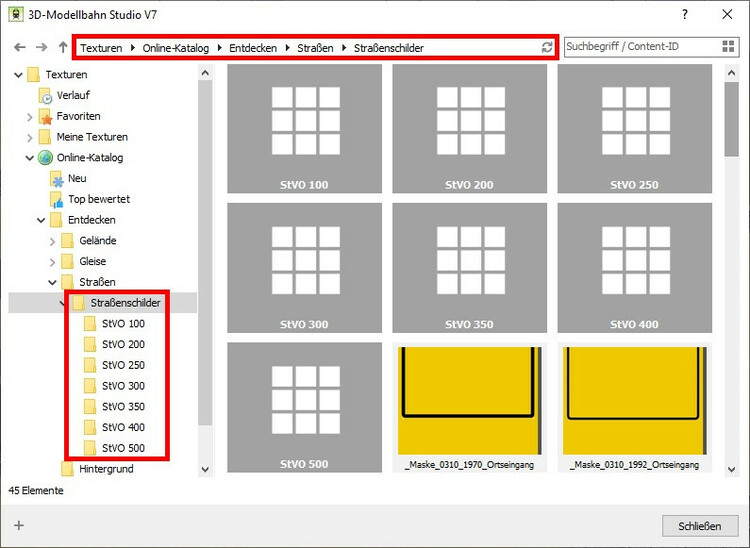Click Online-Katalog in the breadcrumb path
This screenshot has height=548, width=750.
pyautogui.click(x=176, y=48)
